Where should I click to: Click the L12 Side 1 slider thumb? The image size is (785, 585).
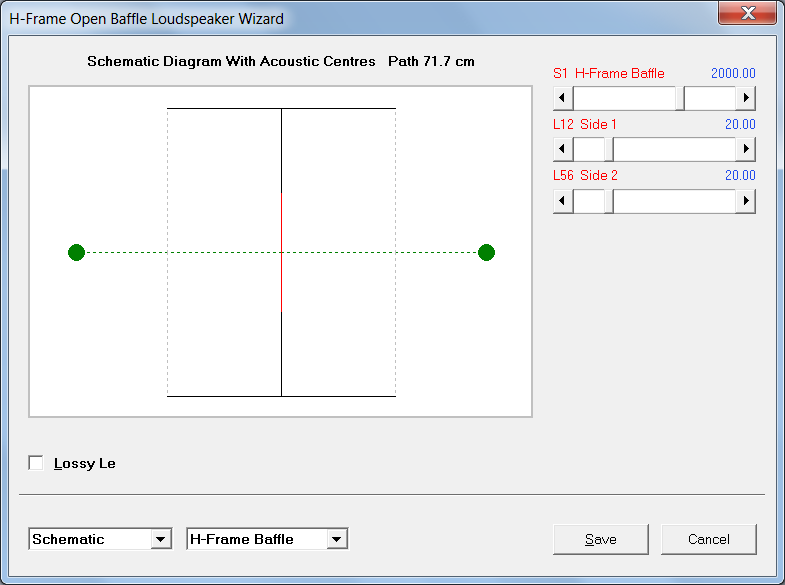pyautogui.click(x=609, y=149)
